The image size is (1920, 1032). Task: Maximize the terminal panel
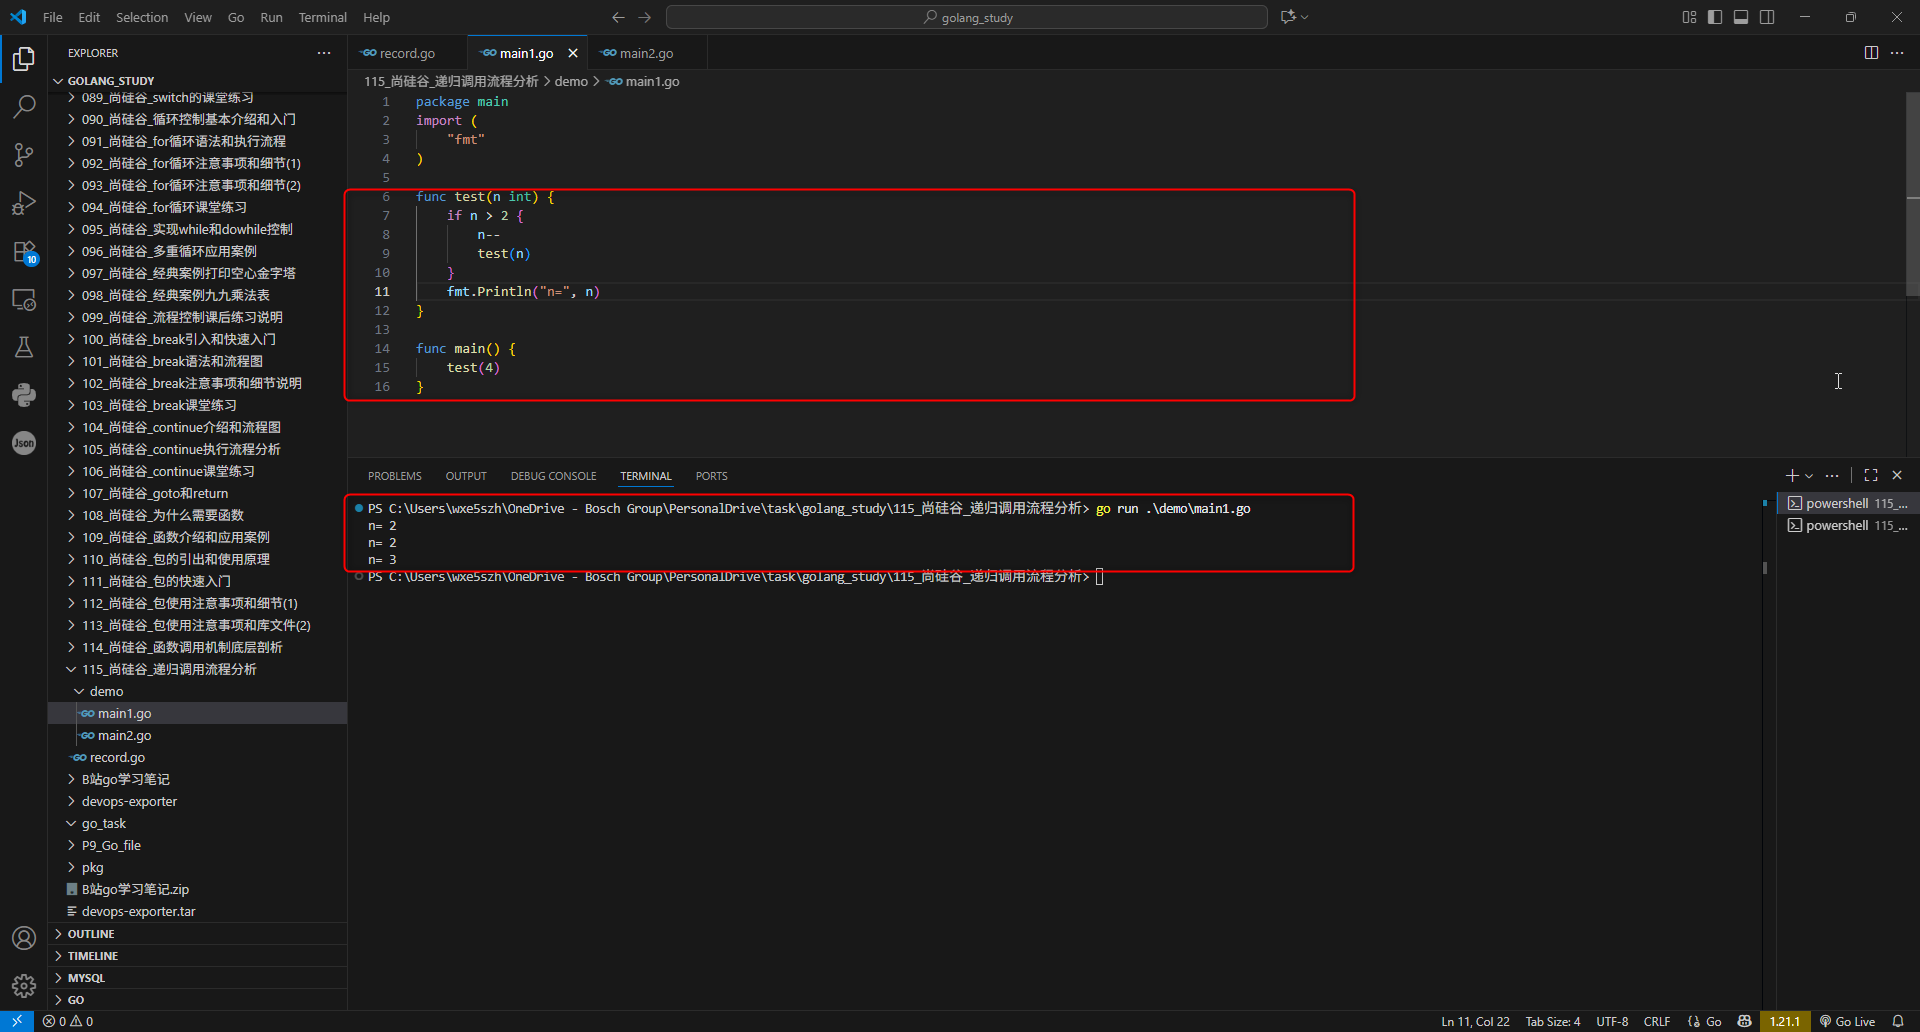1871,476
